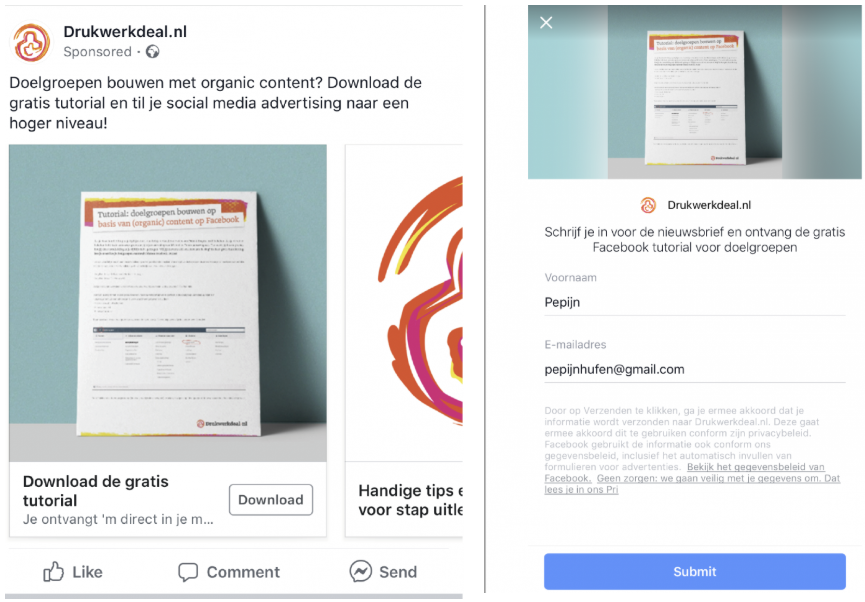The image size is (865, 602).
Task: Open comments using the speech bubble icon
Action: click(188, 572)
